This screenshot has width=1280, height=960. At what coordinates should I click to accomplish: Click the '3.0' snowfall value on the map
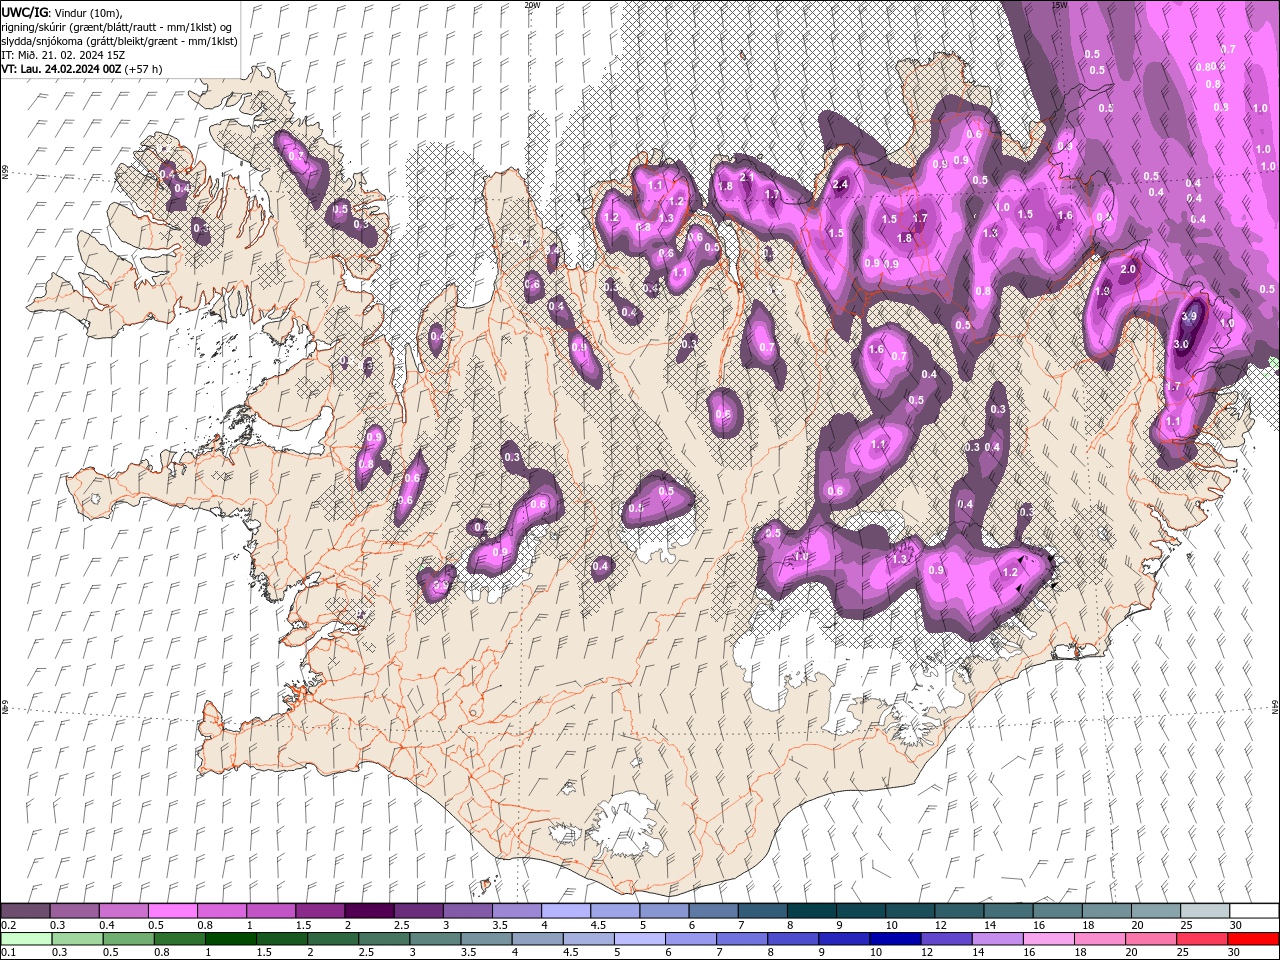[1181, 344]
